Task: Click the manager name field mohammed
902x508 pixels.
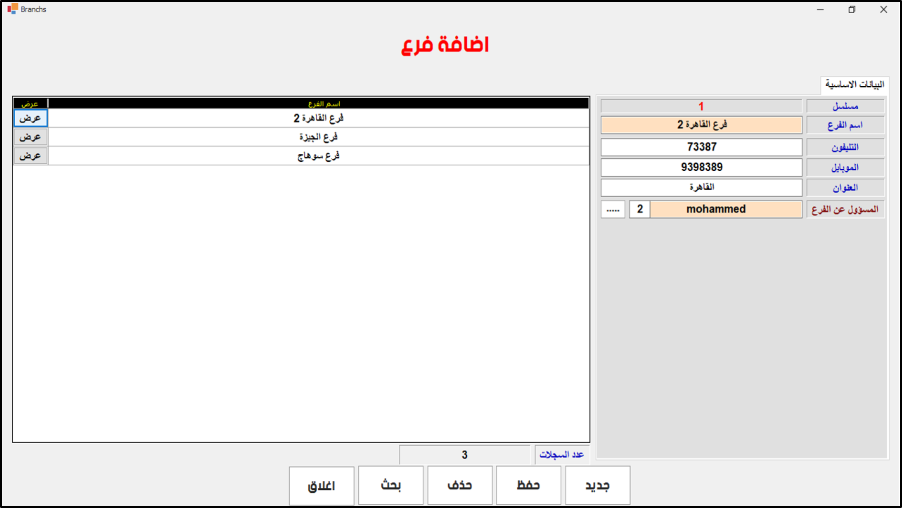Action: pos(726,210)
